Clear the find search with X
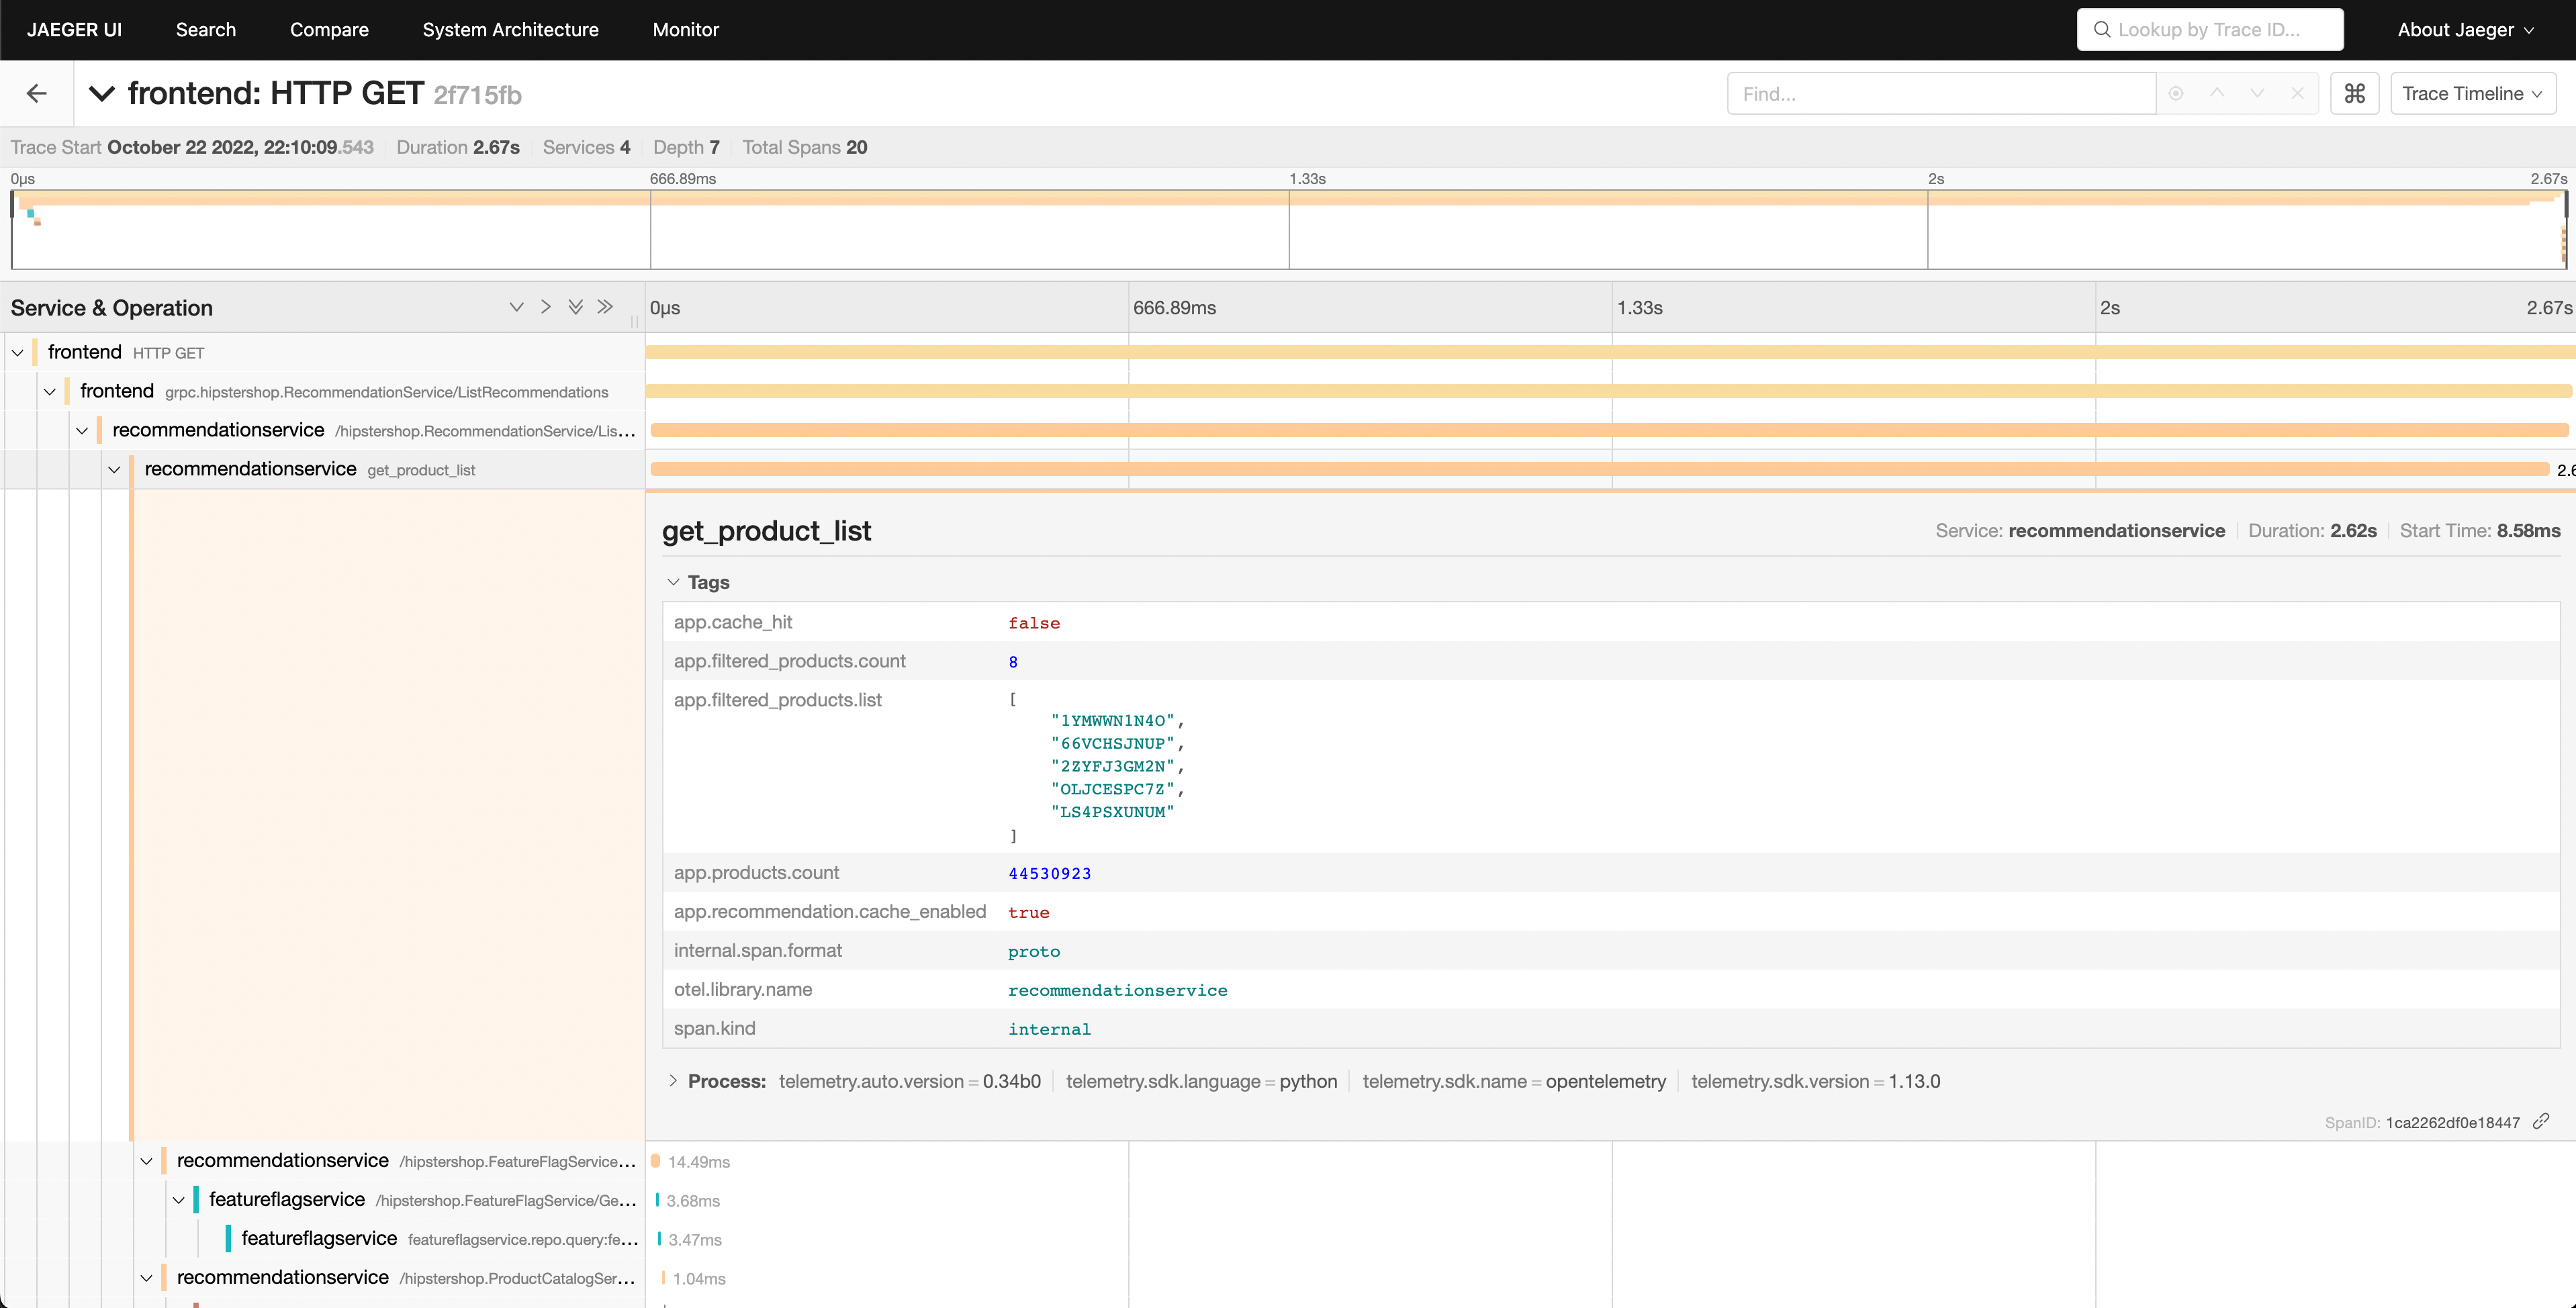The image size is (2576, 1308). pyautogui.click(x=2298, y=94)
